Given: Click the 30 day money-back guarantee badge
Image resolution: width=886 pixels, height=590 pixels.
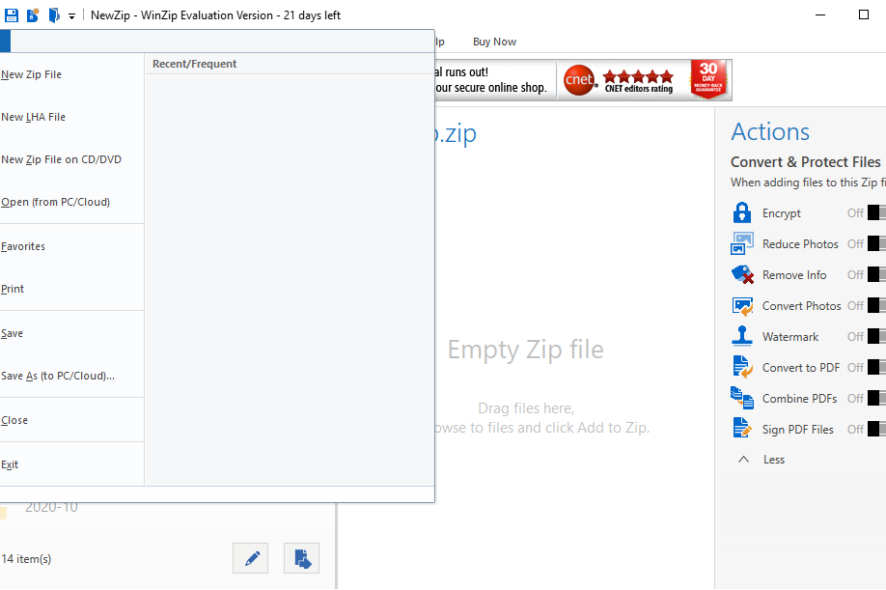Looking at the screenshot, I should click(x=708, y=80).
